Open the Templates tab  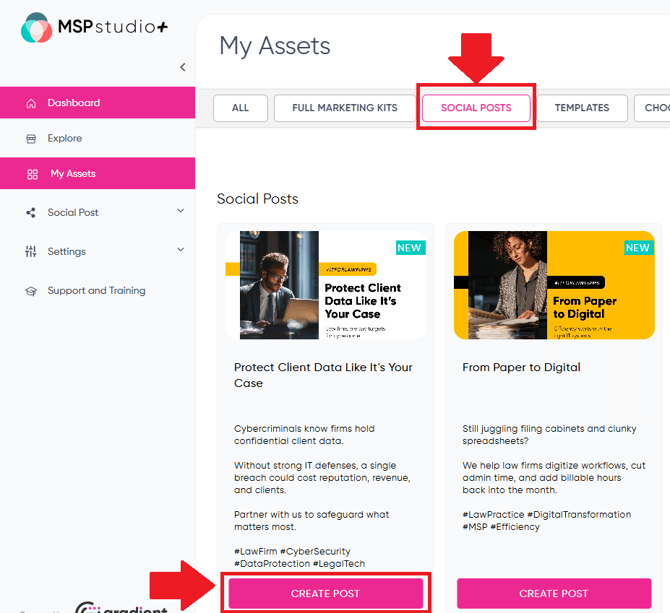click(582, 108)
